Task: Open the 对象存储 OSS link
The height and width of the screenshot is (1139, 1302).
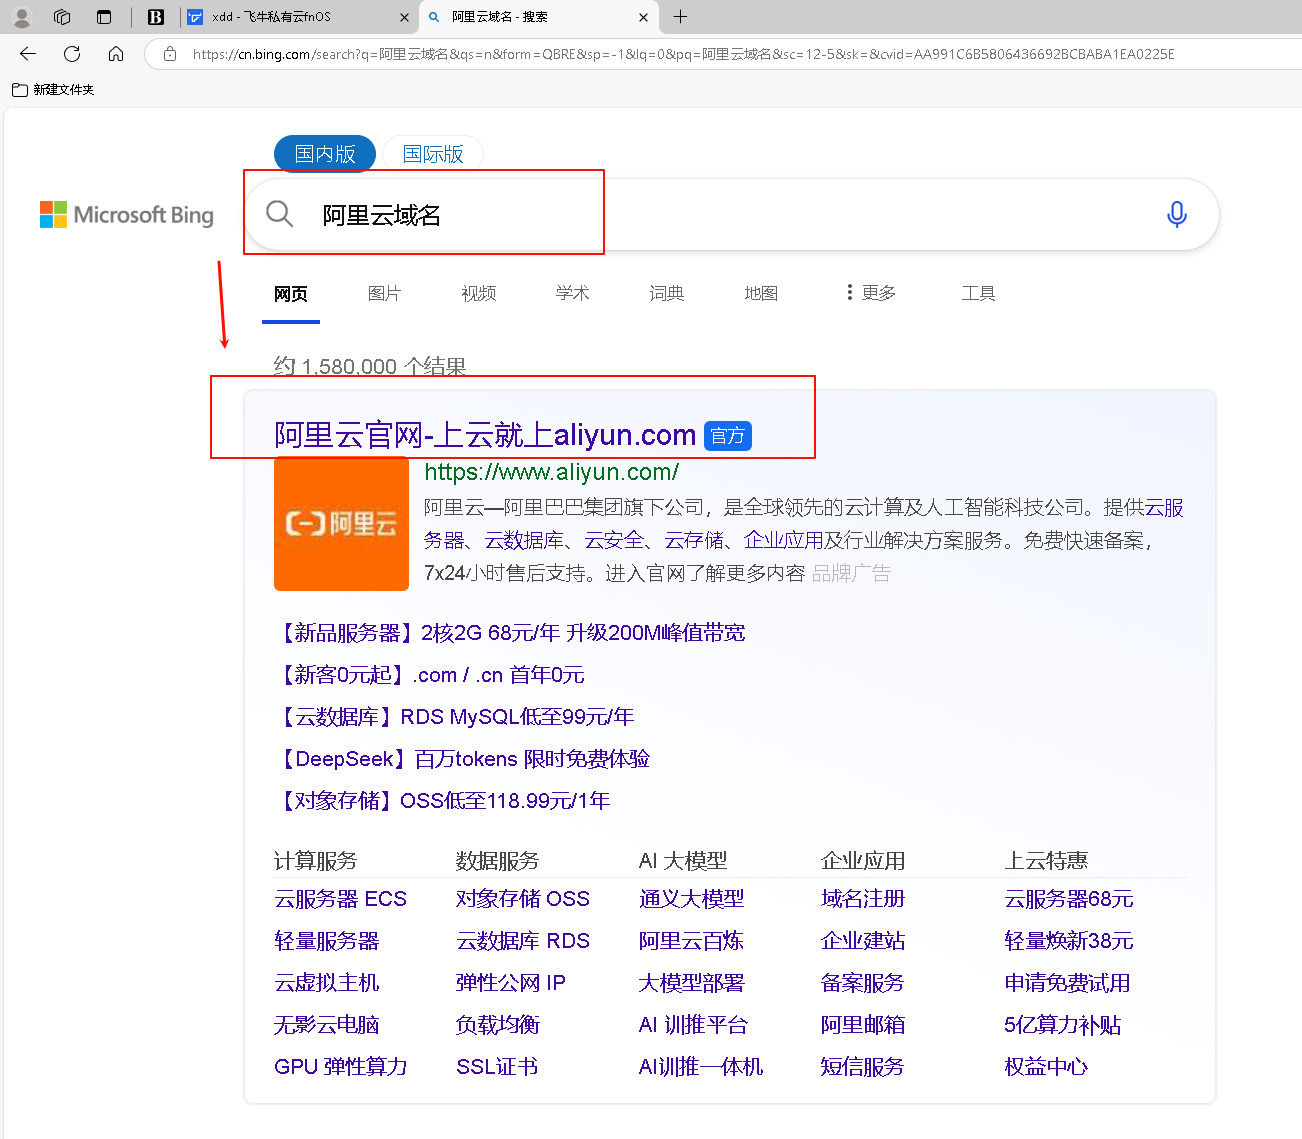Action: [x=523, y=899]
